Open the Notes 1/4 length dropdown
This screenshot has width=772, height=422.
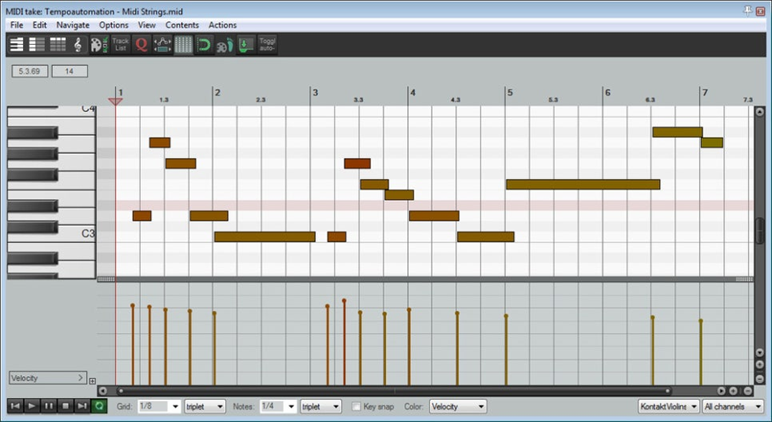(278, 406)
